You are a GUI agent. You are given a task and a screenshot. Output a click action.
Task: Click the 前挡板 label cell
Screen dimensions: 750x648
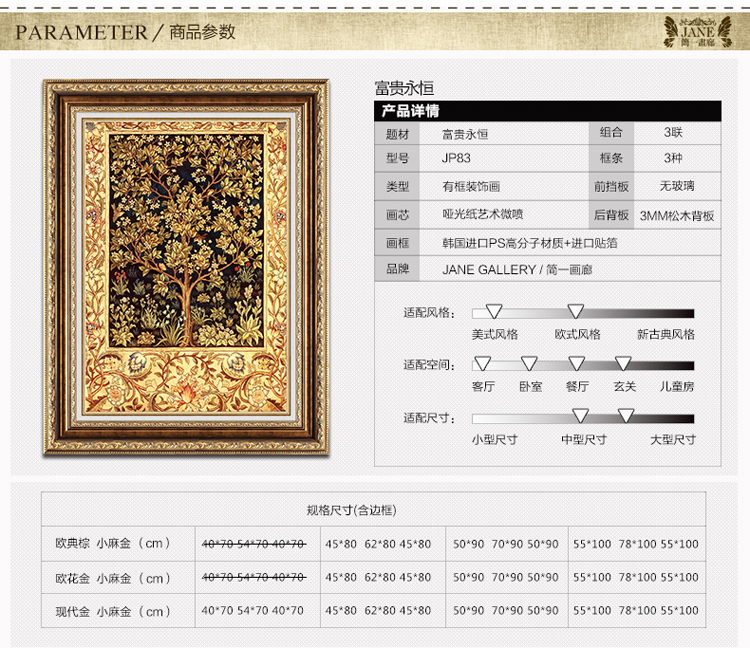tap(611, 187)
